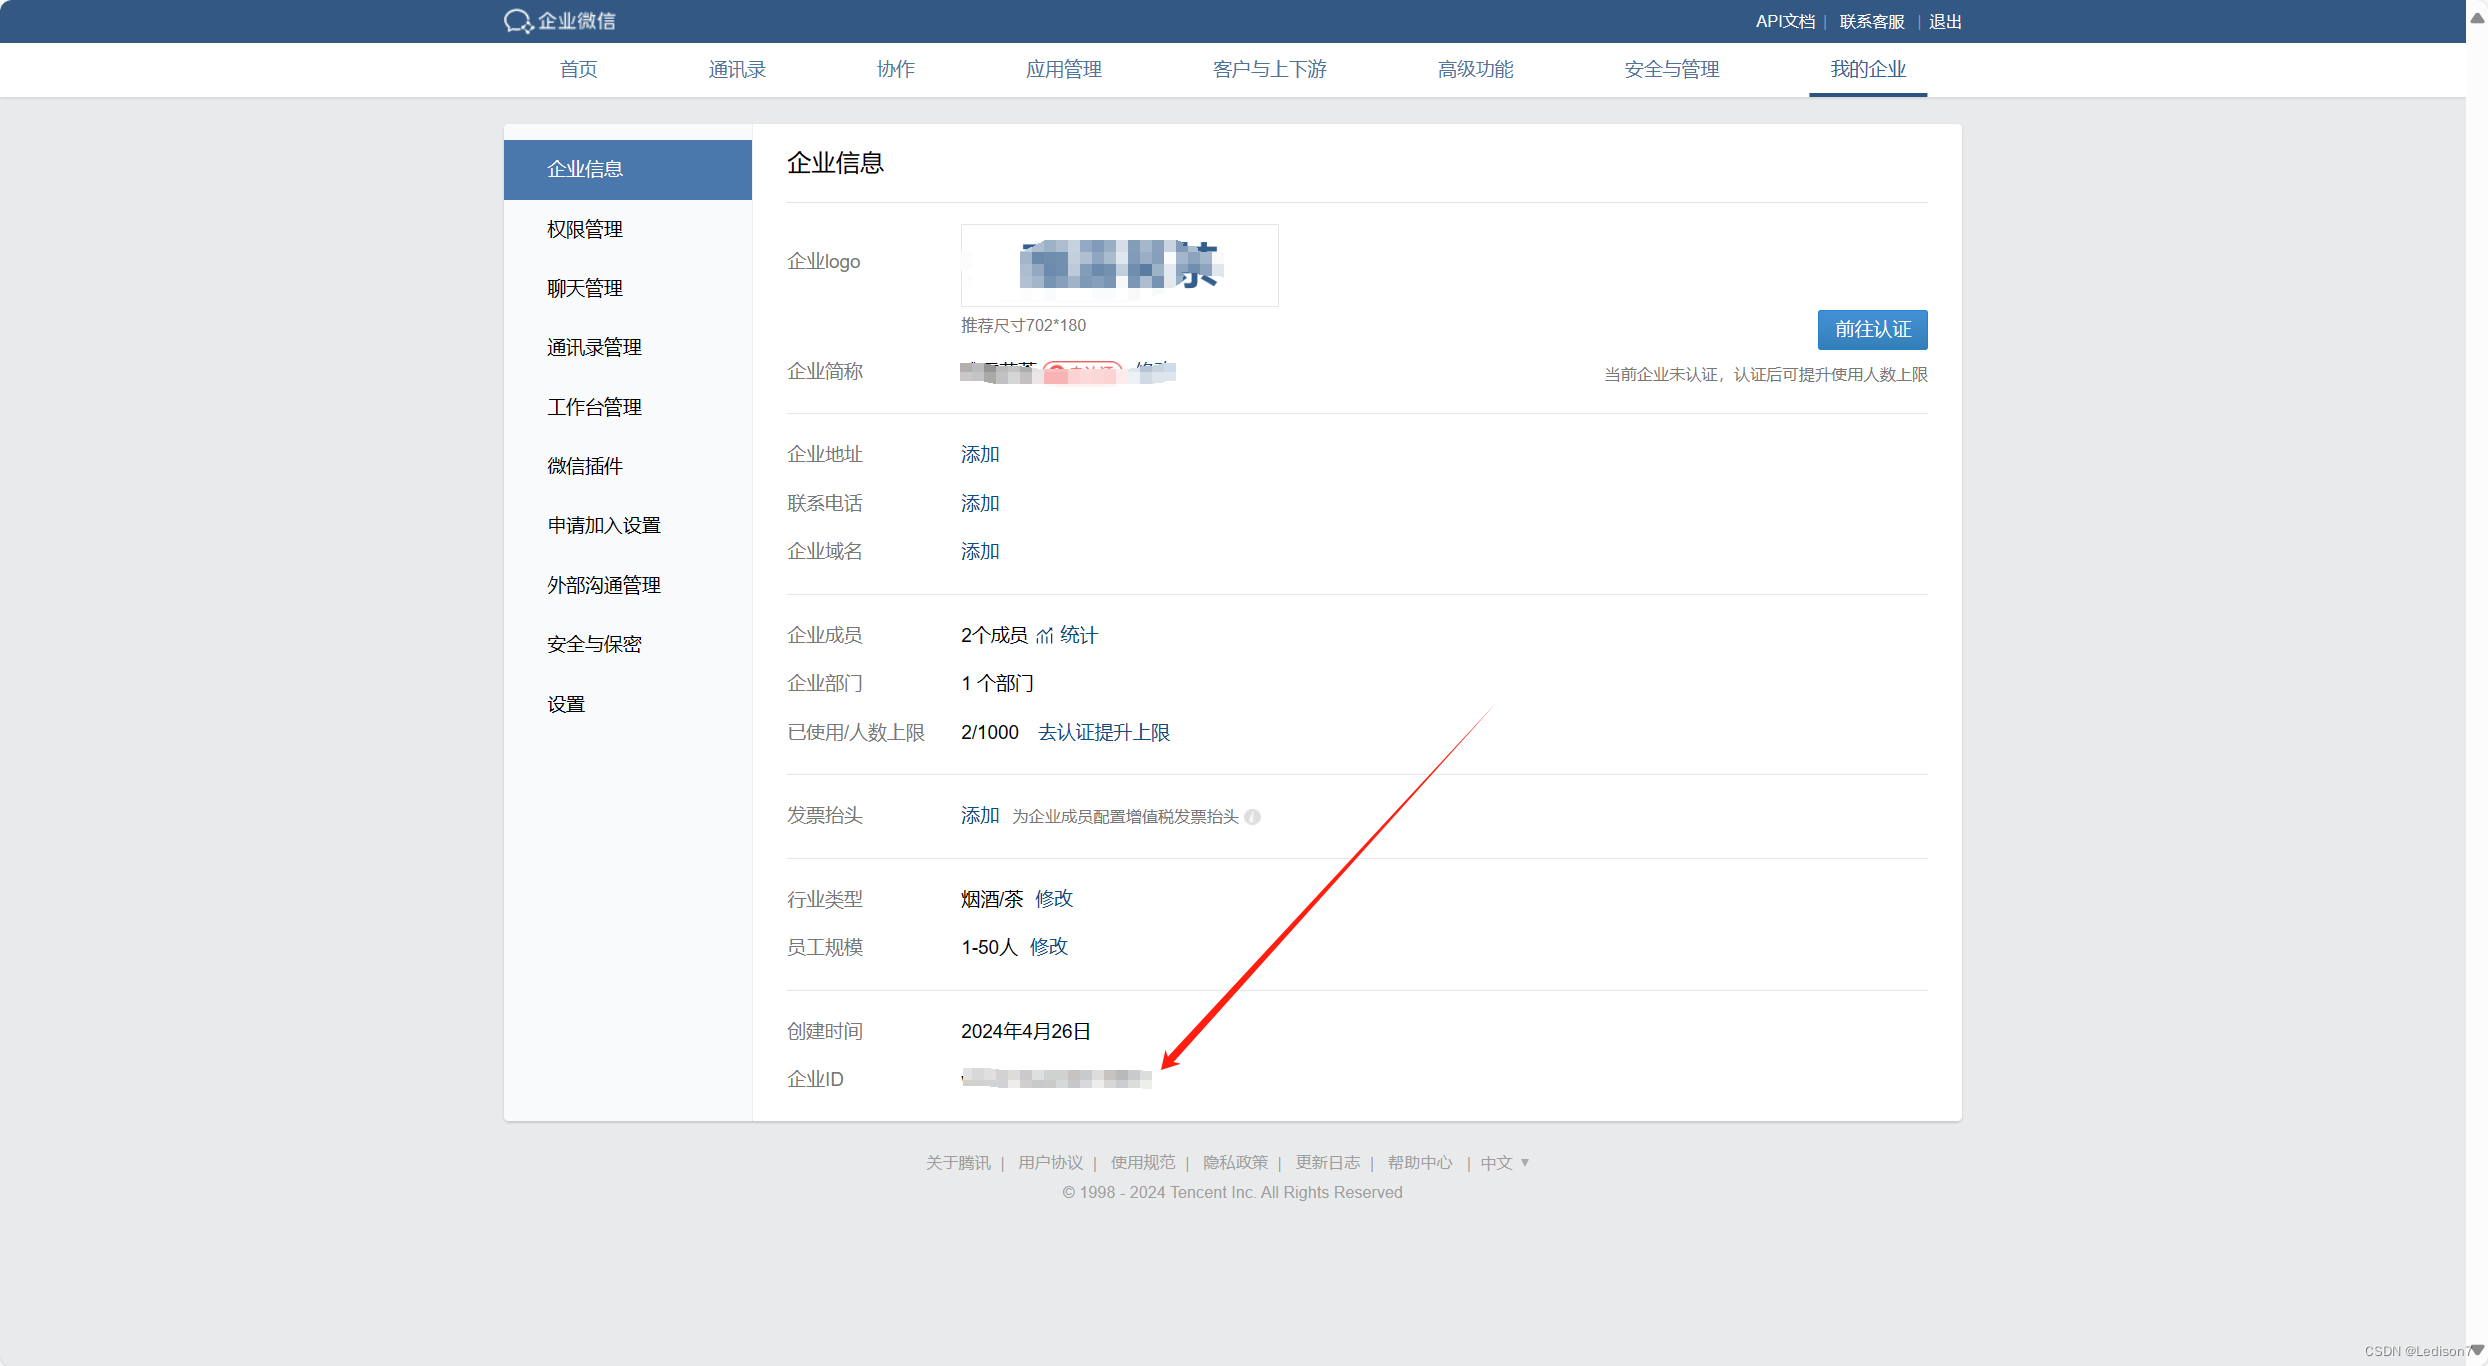Viewport: 2488px width, 1366px height.
Task: Open 帮助中心 footer link
Action: (x=1420, y=1162)
